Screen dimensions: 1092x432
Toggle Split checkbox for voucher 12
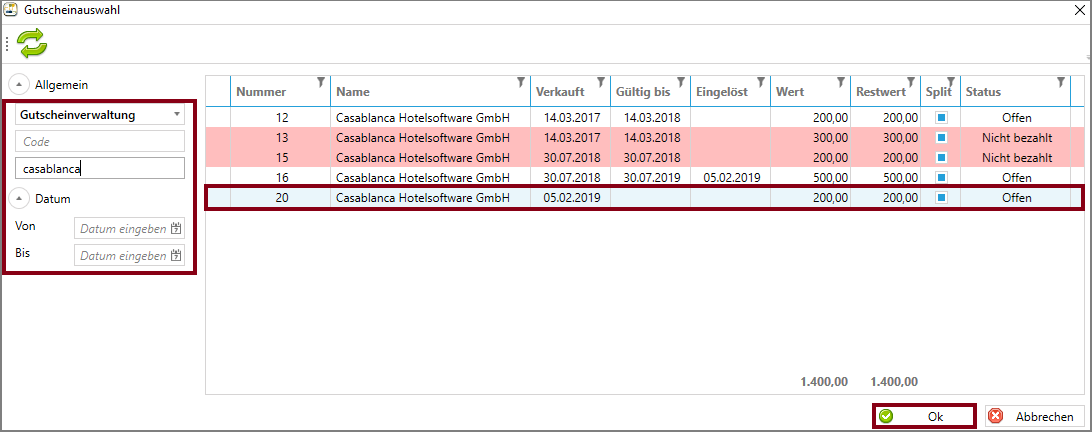point(942,118)
